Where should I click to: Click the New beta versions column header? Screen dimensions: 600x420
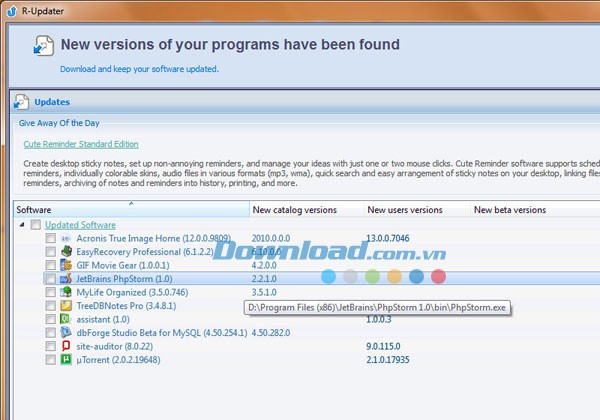click(535, 210)
